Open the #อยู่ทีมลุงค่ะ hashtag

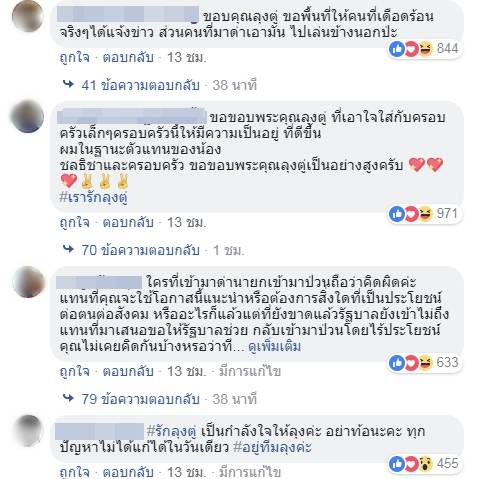point(272,447)
